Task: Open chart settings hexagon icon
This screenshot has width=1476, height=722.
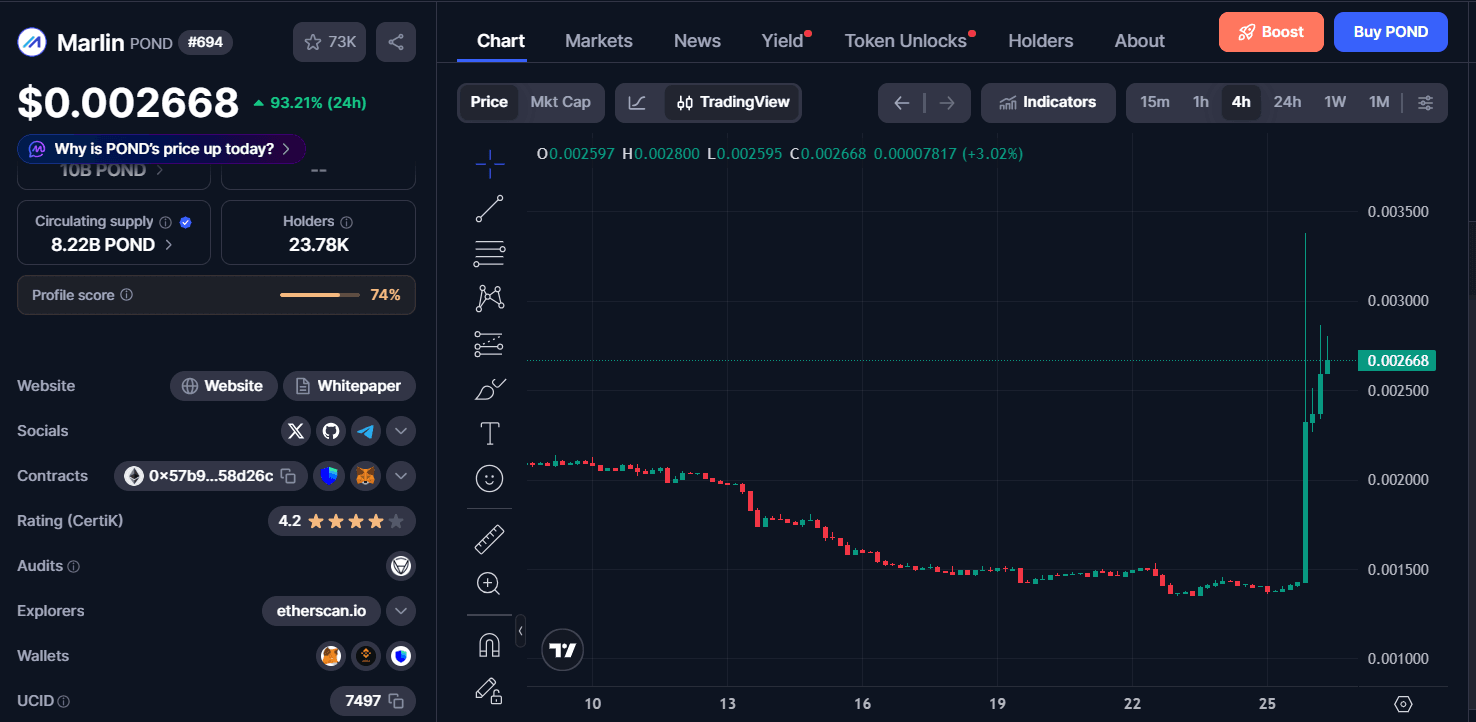Action: pos(1403,704)
